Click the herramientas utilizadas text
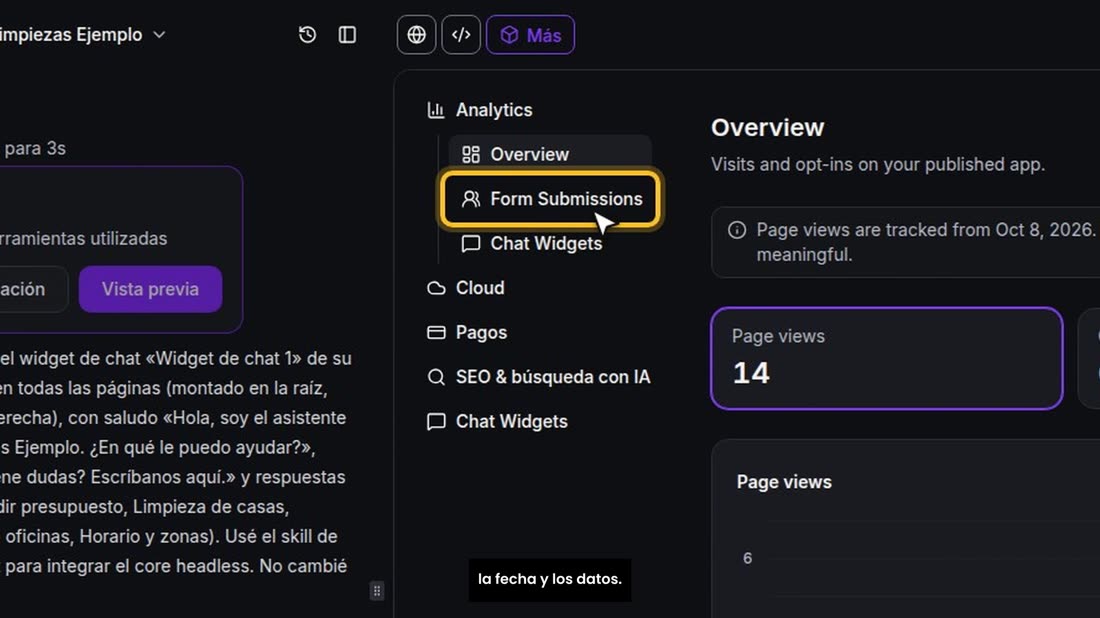Image resolution: width=1100 pixels, height=618 pixels. (x=83, y=239)
